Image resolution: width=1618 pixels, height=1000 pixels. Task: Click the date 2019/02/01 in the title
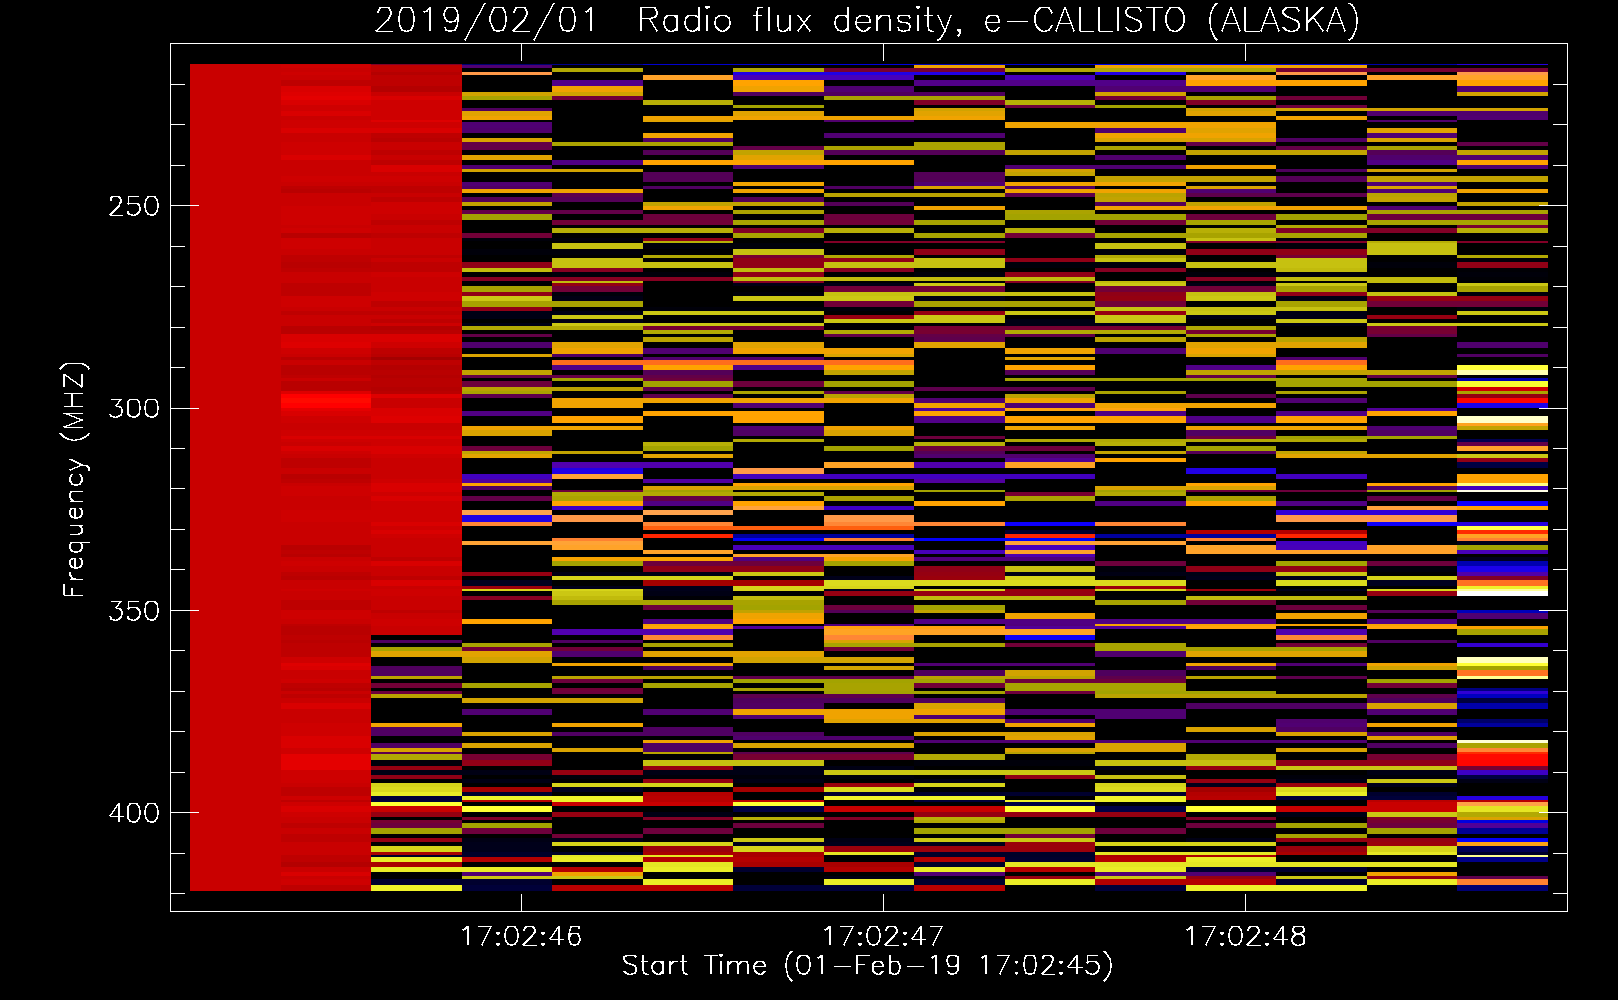point(486,20)
